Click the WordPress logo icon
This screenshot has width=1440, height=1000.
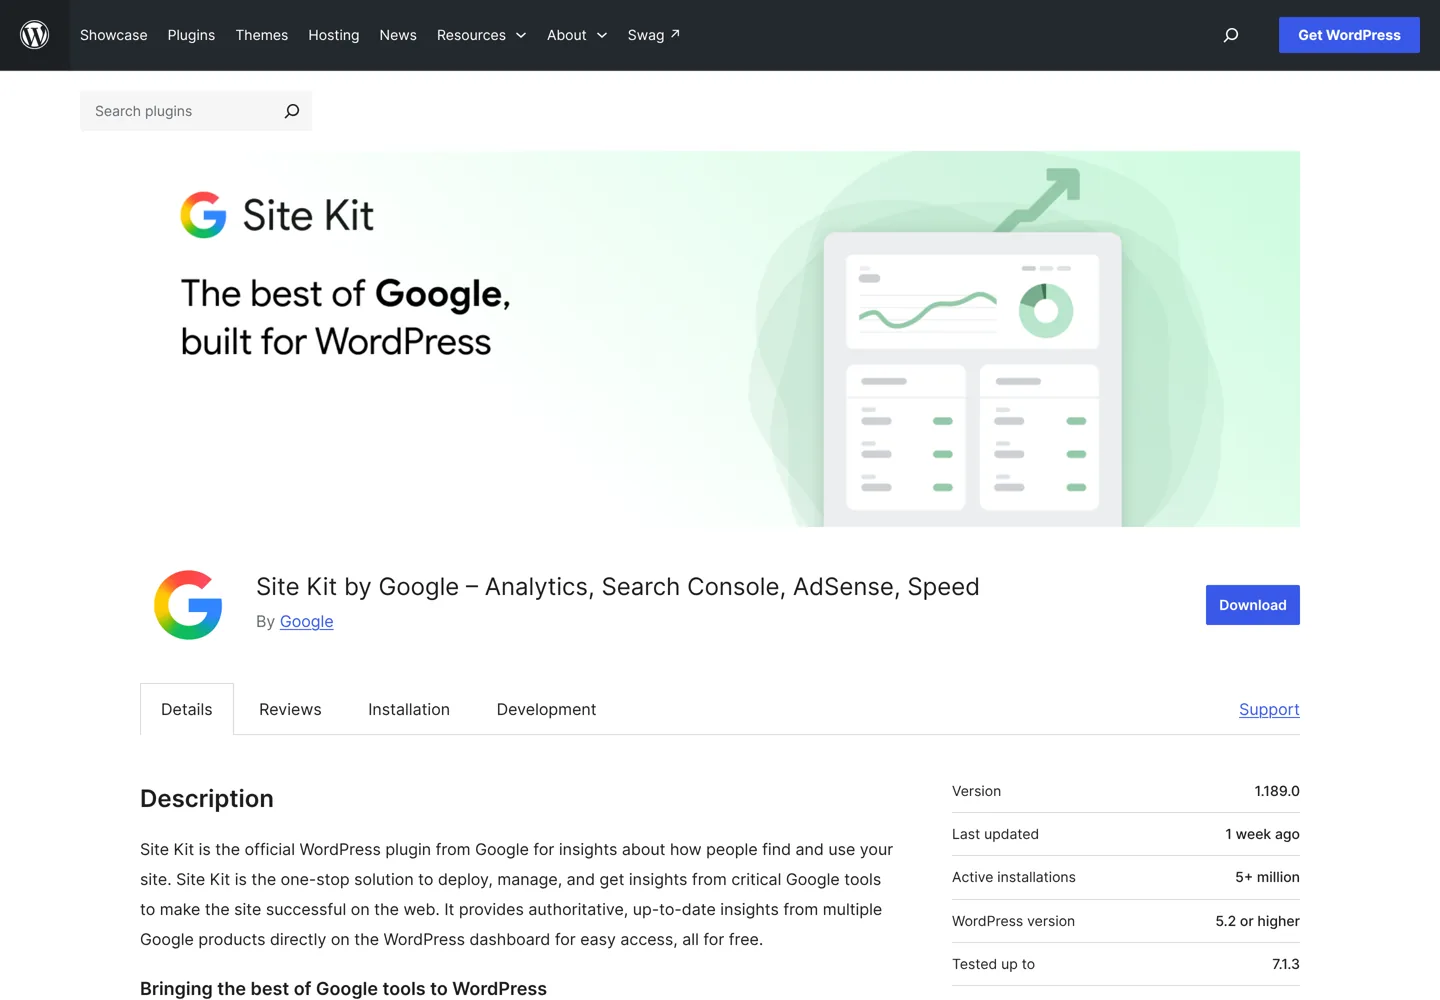click(x=35, y=35)
